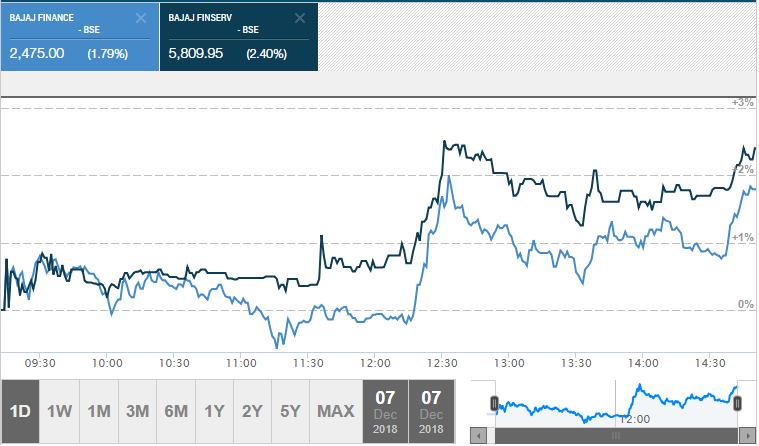Click the navigator horizontal scrollbar thumb
Screen dimensions: 759x446
[x=616, y=435]
